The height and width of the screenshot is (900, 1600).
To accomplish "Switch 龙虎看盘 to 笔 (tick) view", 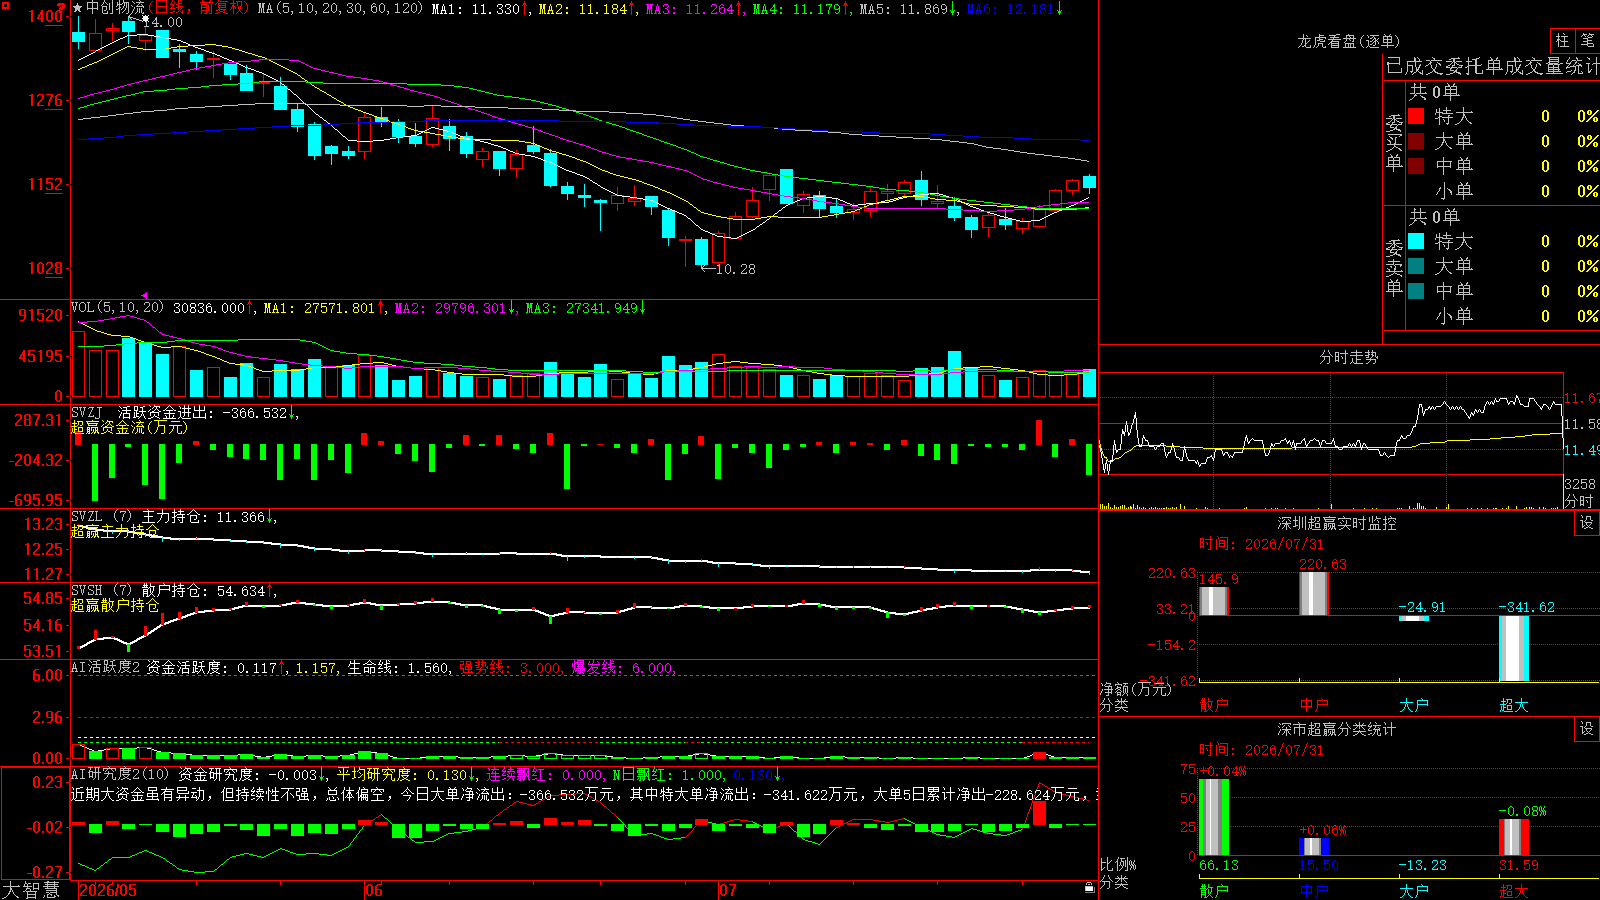I will (1587, 40).
